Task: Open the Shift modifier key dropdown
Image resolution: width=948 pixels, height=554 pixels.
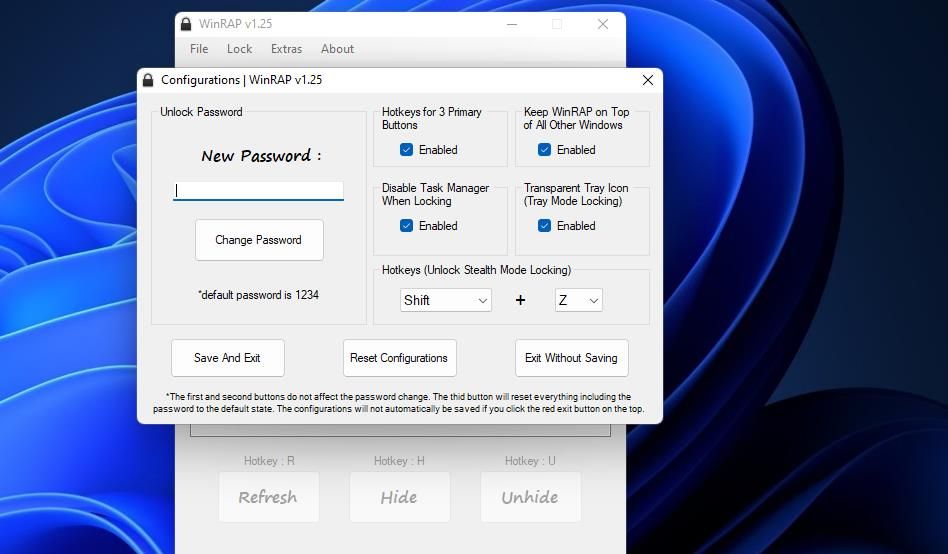Action: [445, 300]
